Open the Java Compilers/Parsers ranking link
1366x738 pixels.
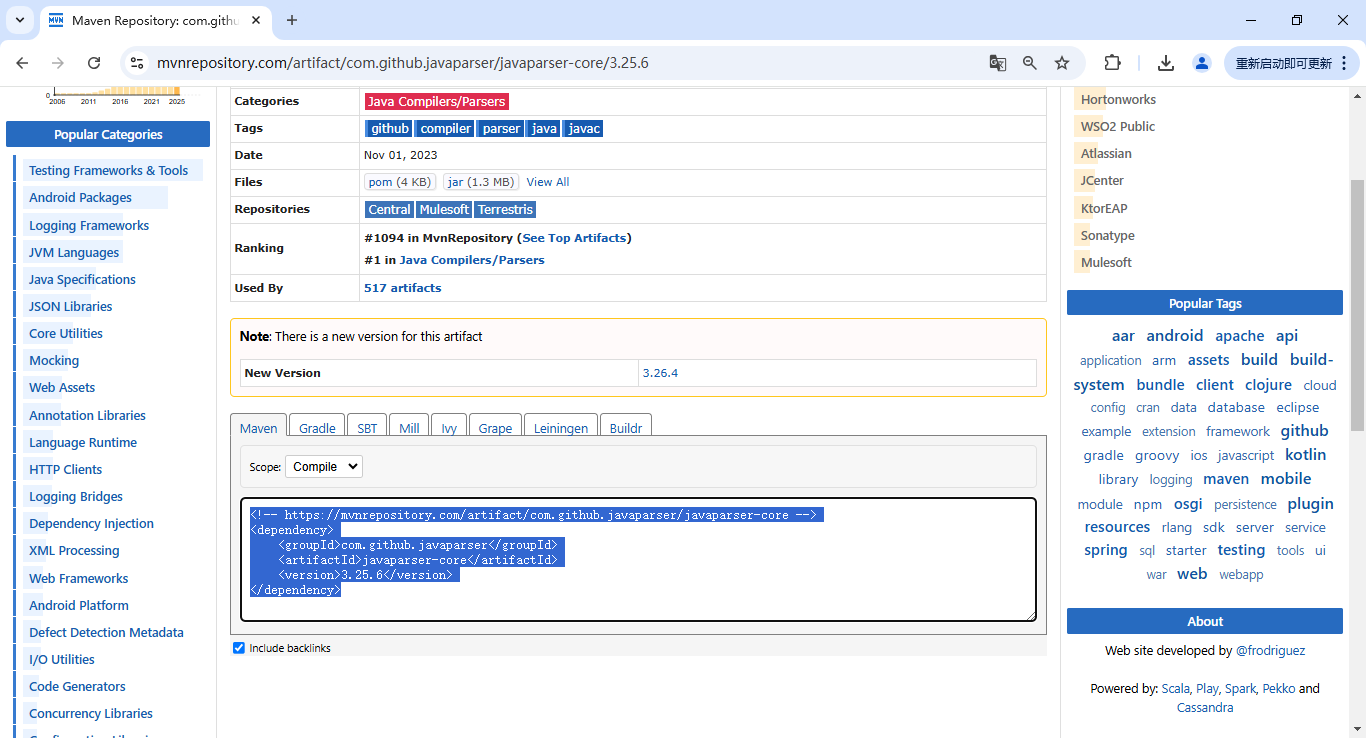pos(472,260)
